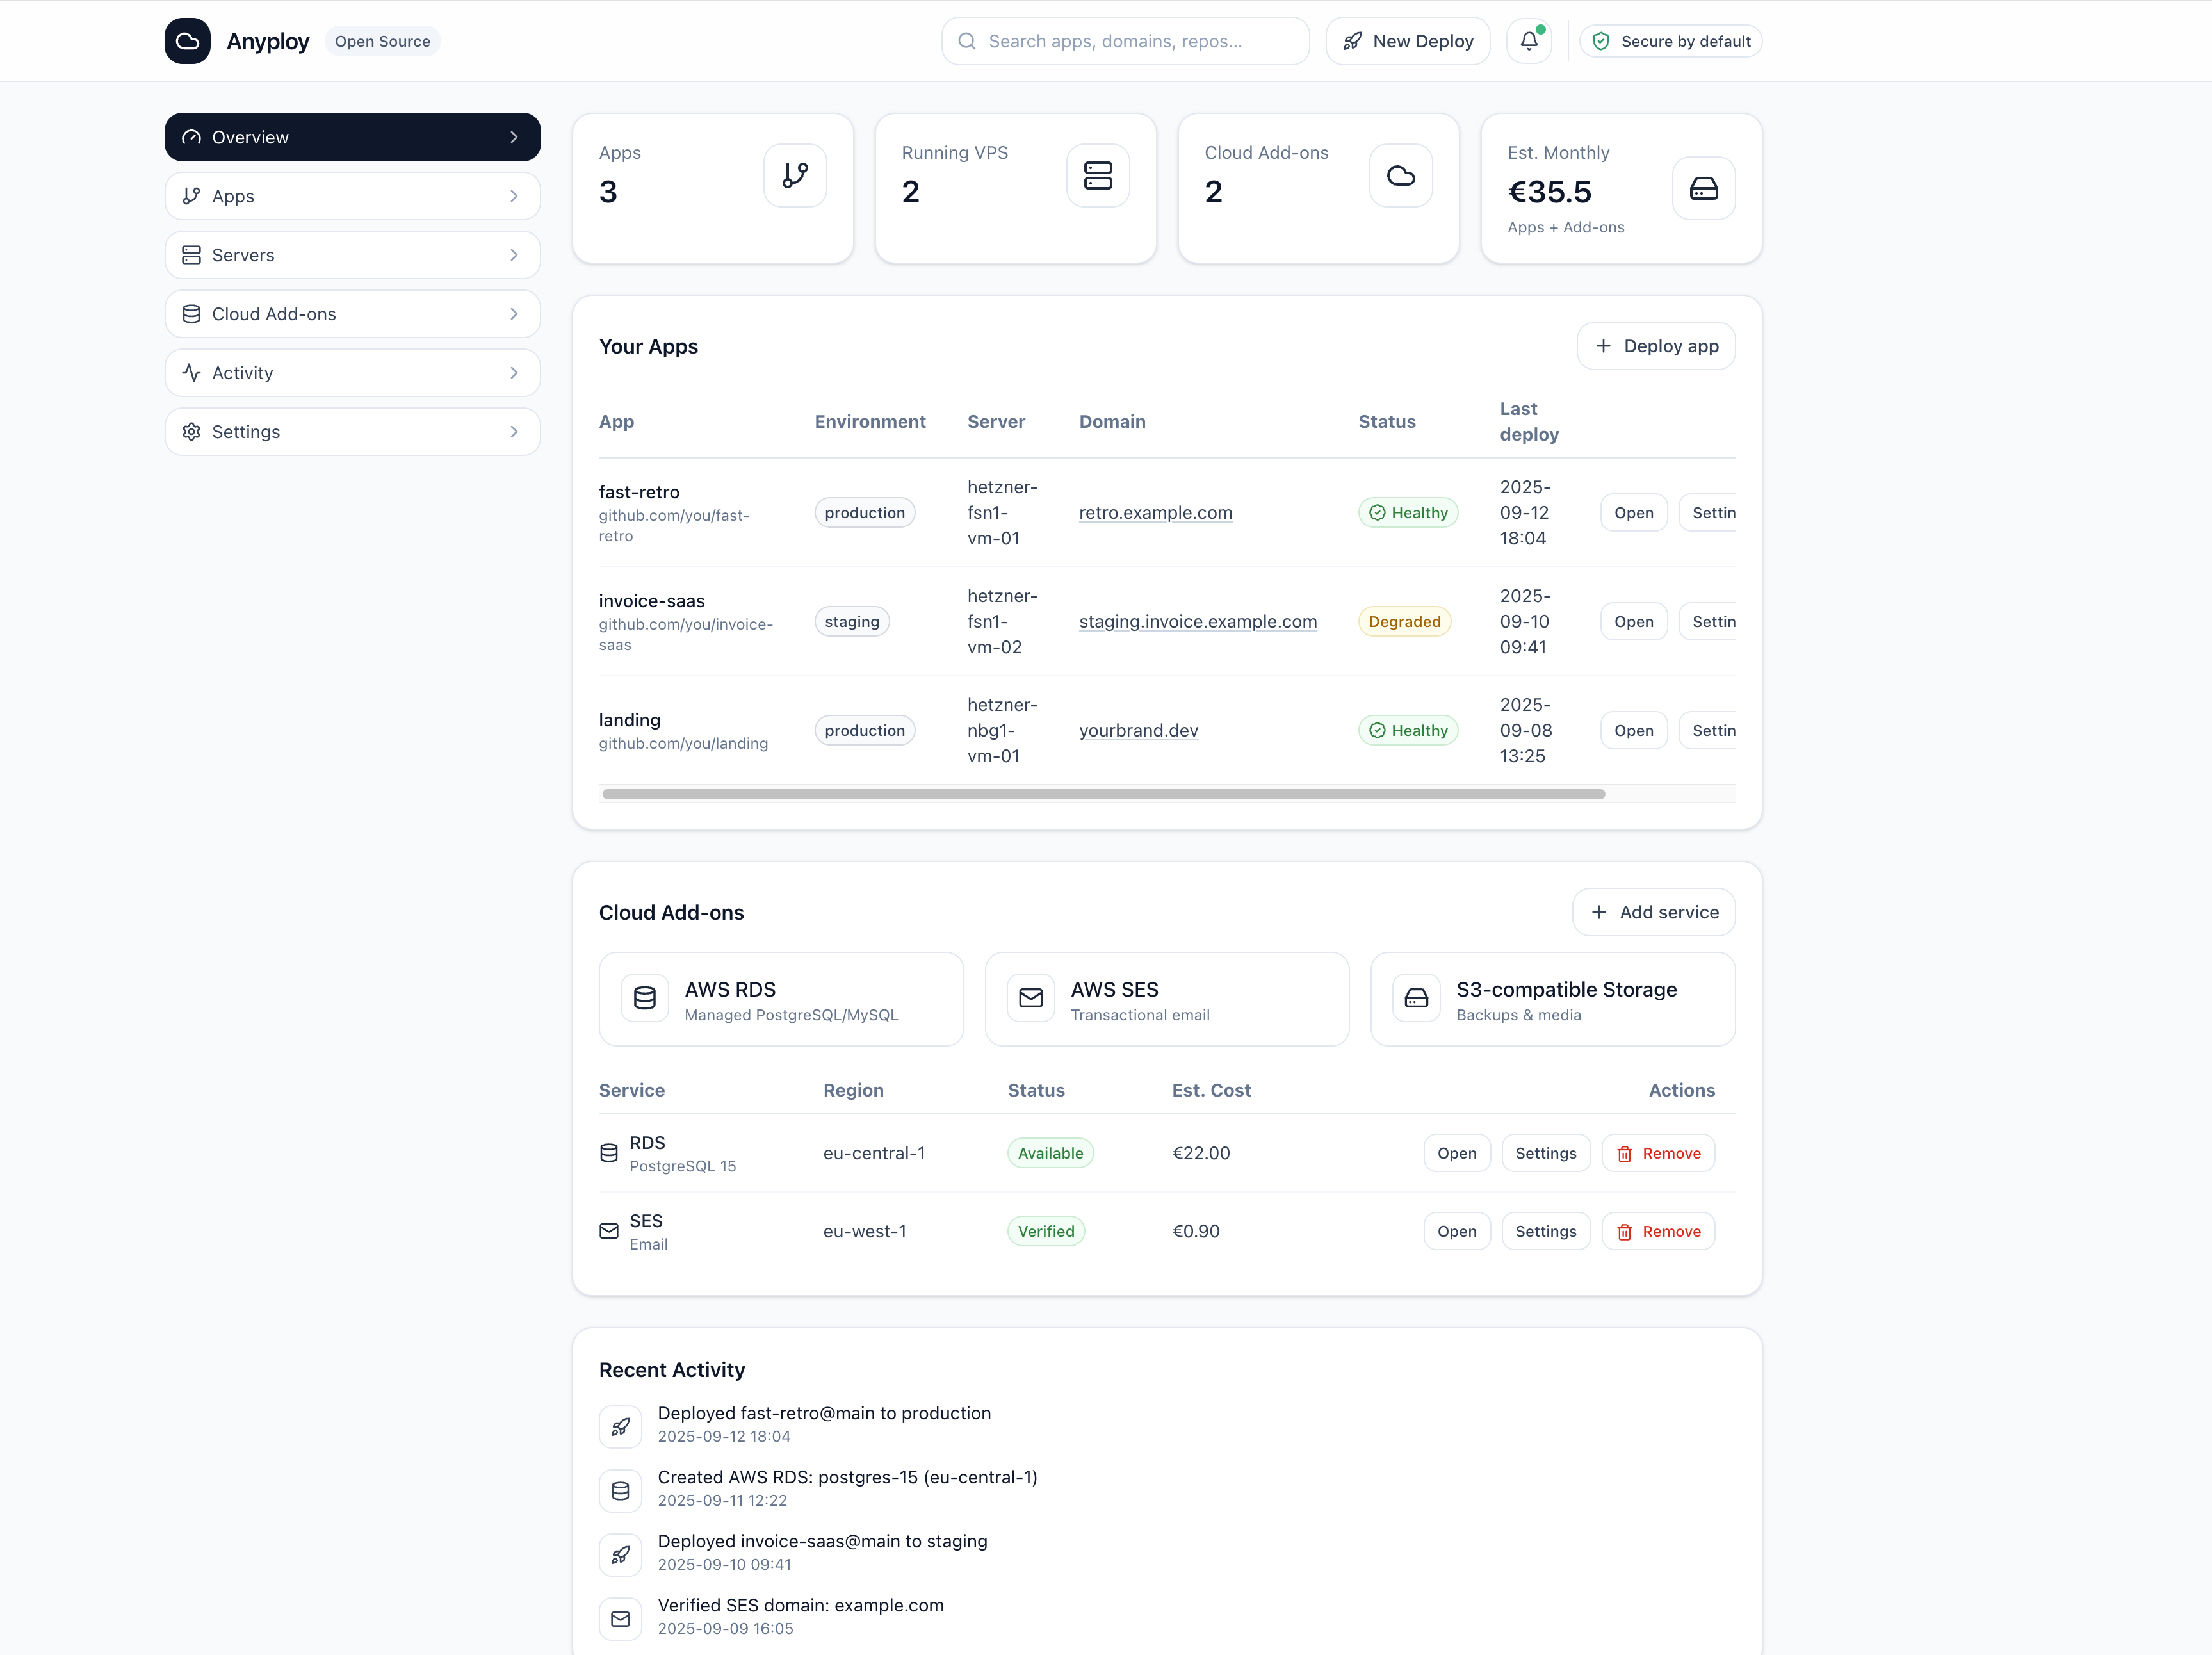
Task: Click the drive icon in Est. Monthly card
Action: [x=1703, y=188]
